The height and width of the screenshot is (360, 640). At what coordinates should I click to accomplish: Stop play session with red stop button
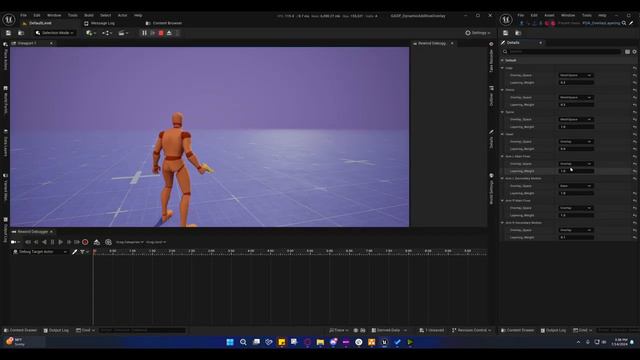click(x=161, y=33)
